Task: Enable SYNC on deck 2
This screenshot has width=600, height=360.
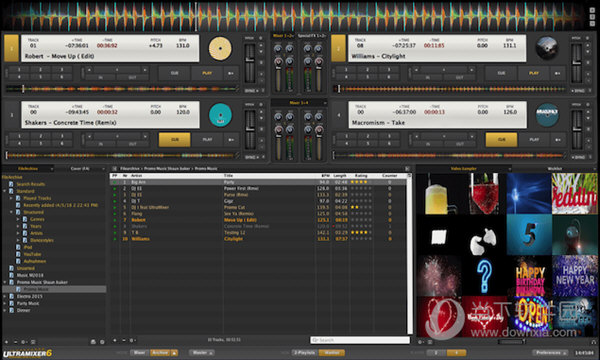Action: click(x=577, y=91)
